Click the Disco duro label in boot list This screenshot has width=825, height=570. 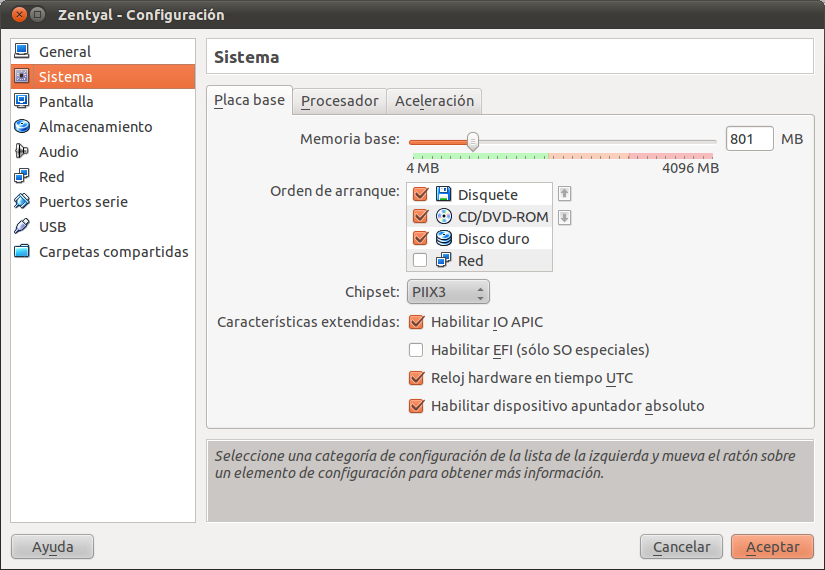pos(494,239)
